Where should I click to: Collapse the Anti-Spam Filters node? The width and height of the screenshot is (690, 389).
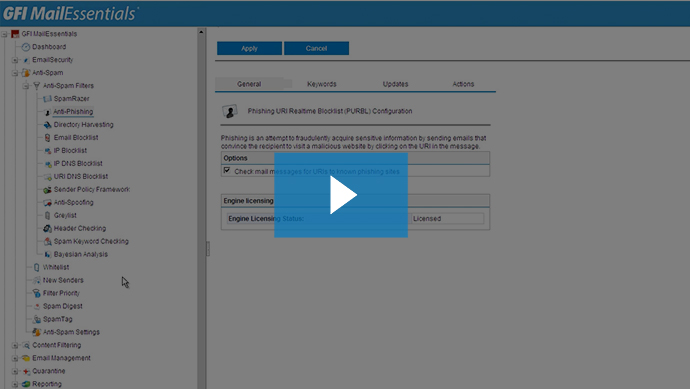[26, 86]
